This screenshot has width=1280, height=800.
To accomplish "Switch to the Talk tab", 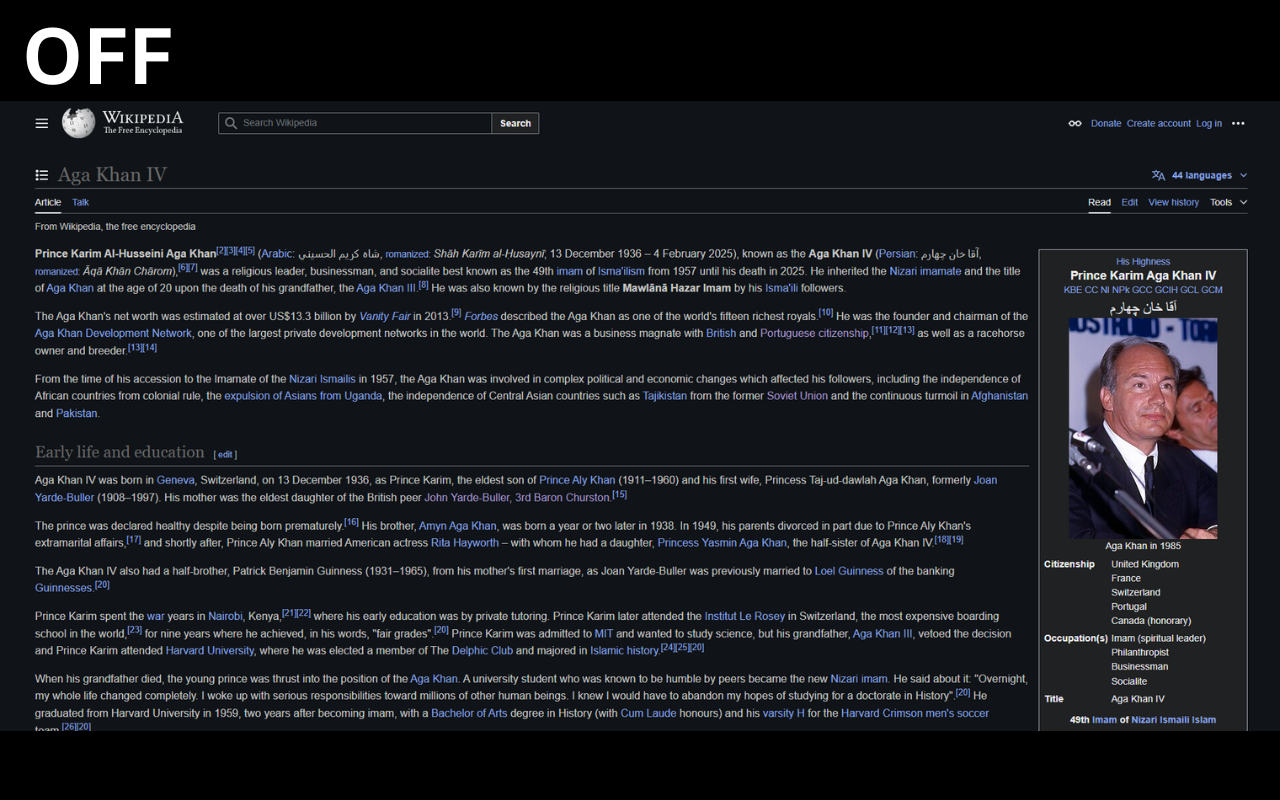I will pos(80,202).
